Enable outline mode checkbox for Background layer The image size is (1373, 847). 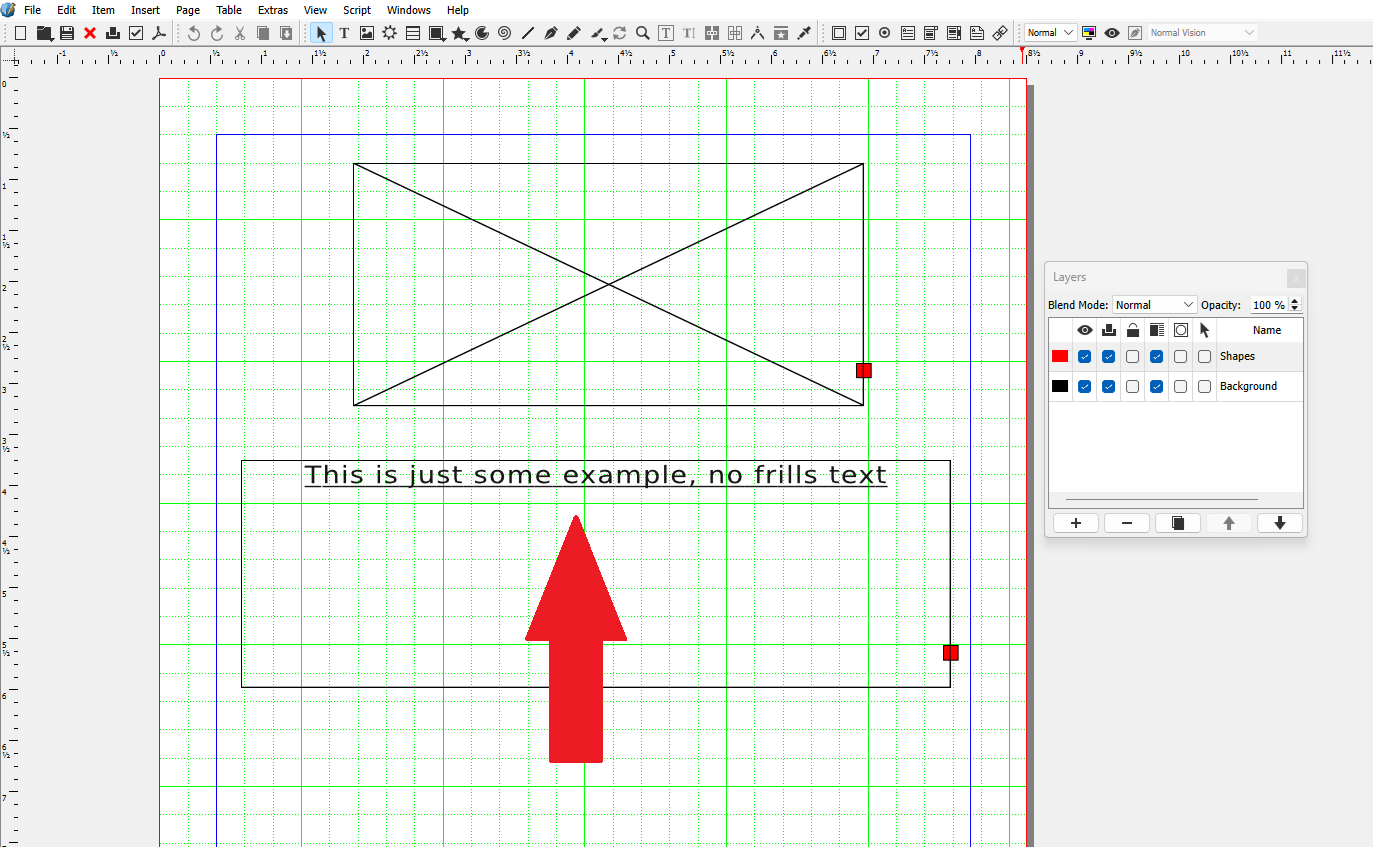1180,387
